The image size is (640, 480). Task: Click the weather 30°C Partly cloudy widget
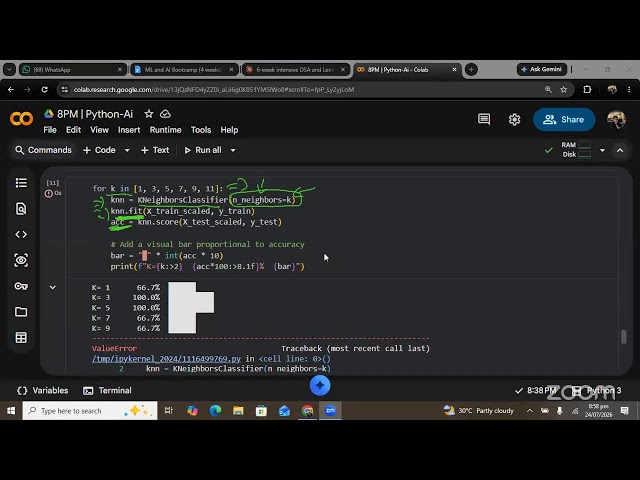click(479, 411)
